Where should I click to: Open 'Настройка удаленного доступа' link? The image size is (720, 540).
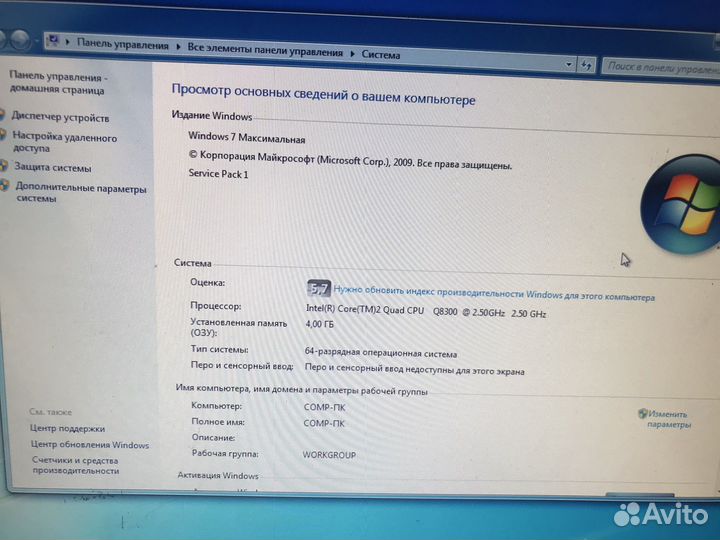(x=65, y=142)
